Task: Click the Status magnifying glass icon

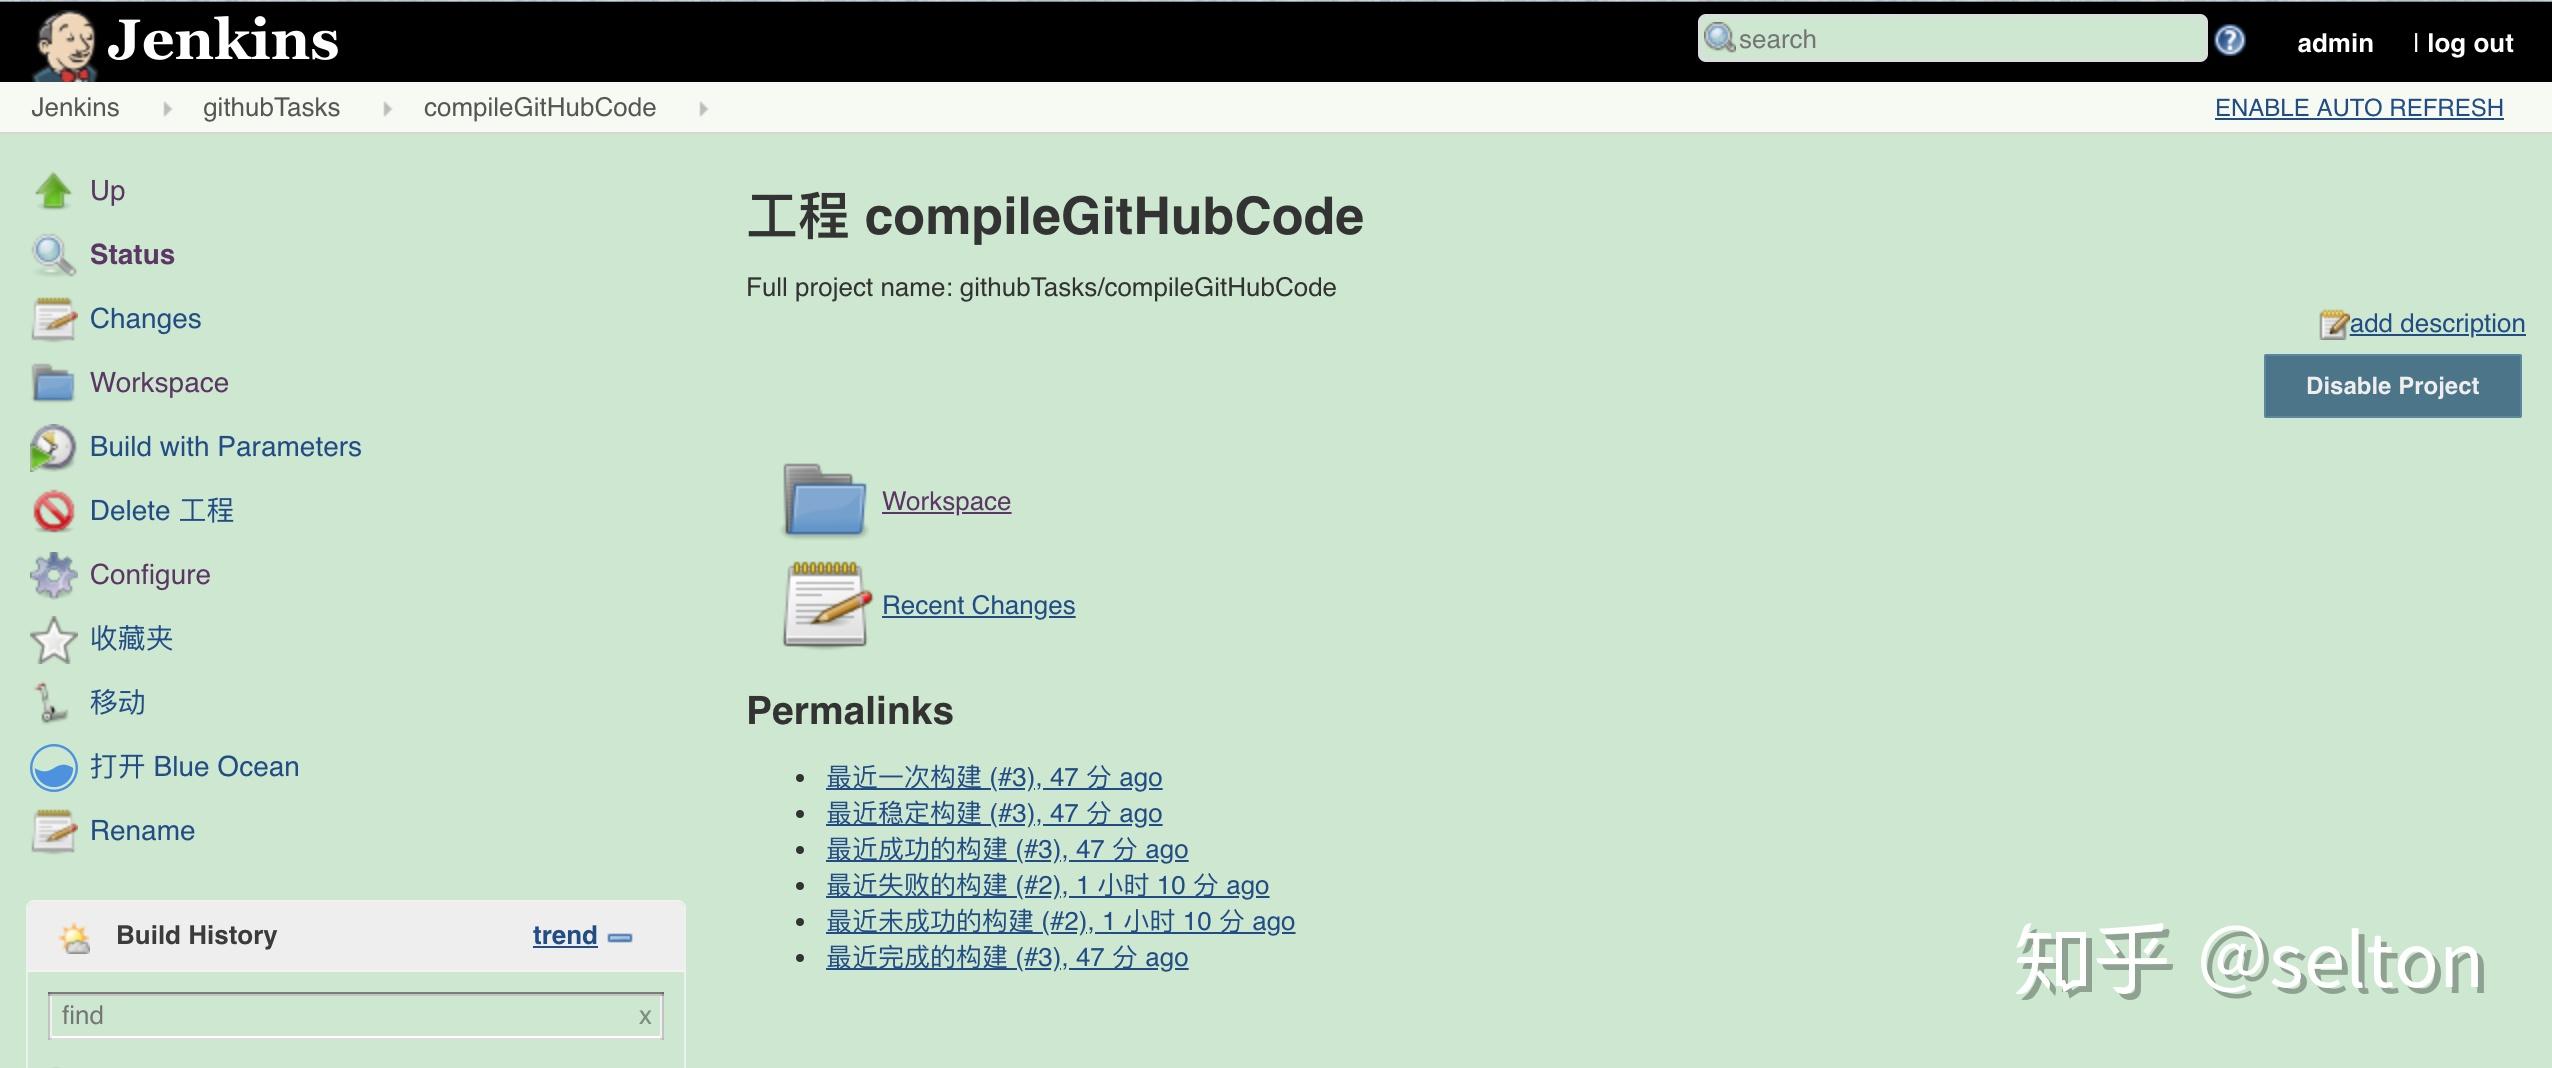Action: click(53, 255)
